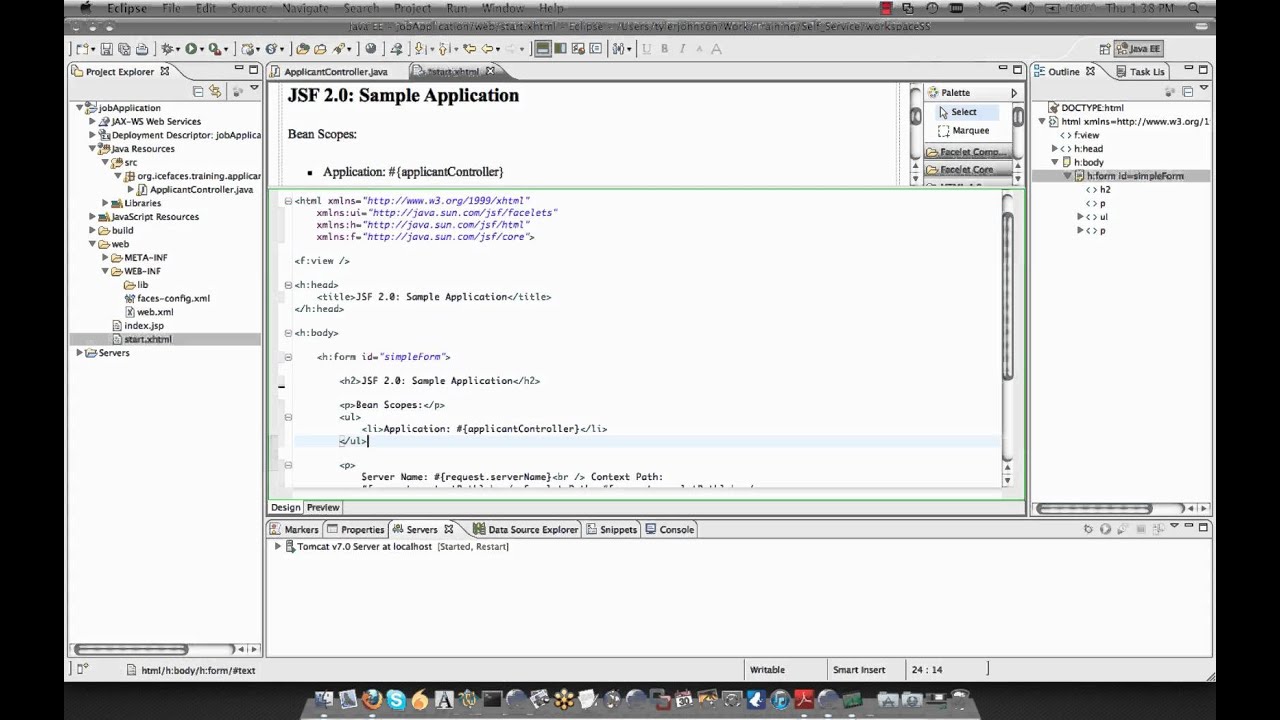Open the Facelet Core palette drawer

click(969, 170)
